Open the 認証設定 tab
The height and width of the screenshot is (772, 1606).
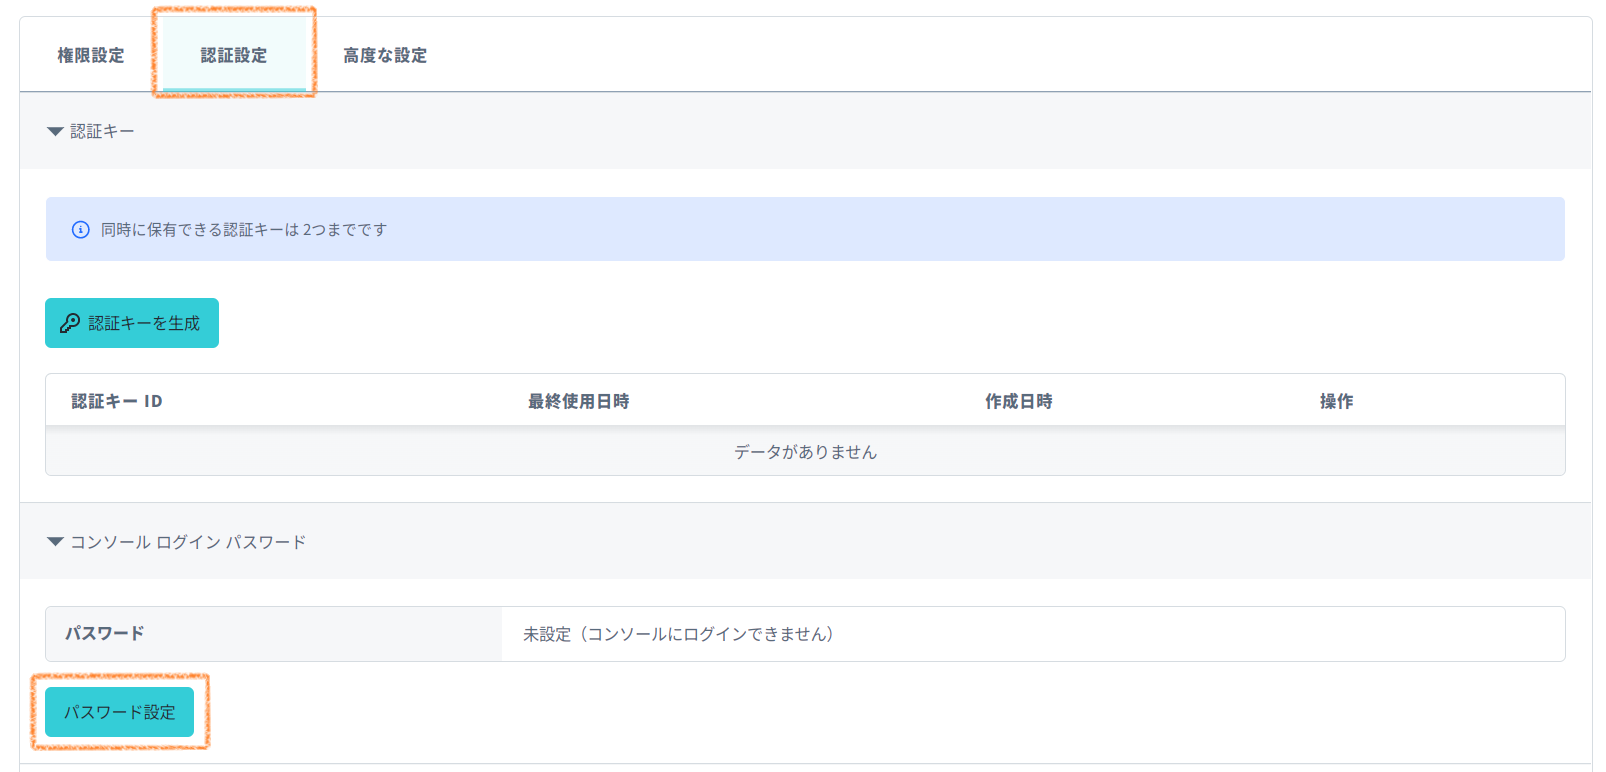coord(234,56)
